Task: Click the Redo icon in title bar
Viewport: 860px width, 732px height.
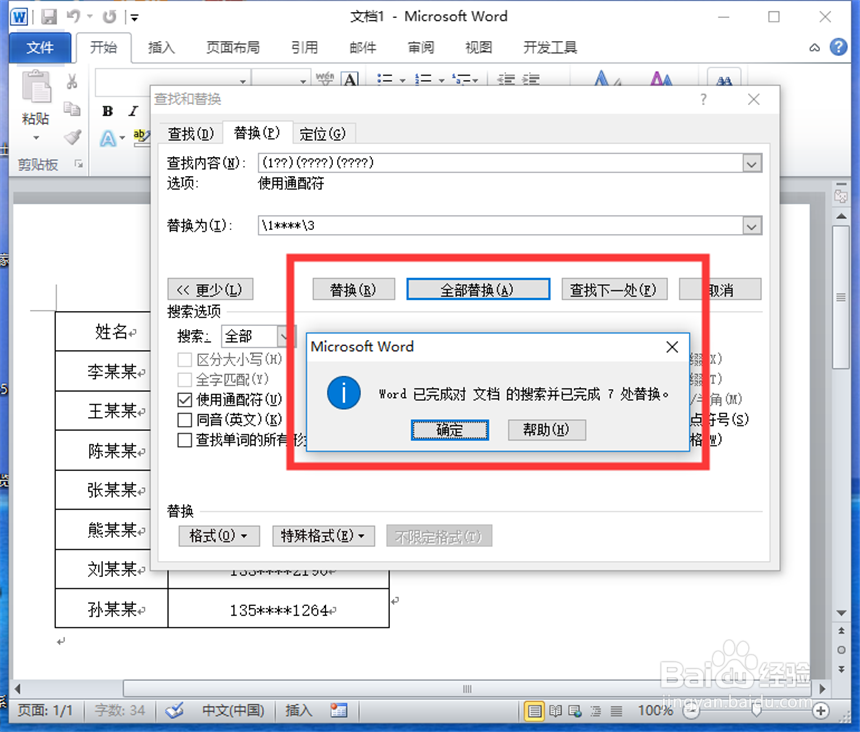Action: click(110, 17)
